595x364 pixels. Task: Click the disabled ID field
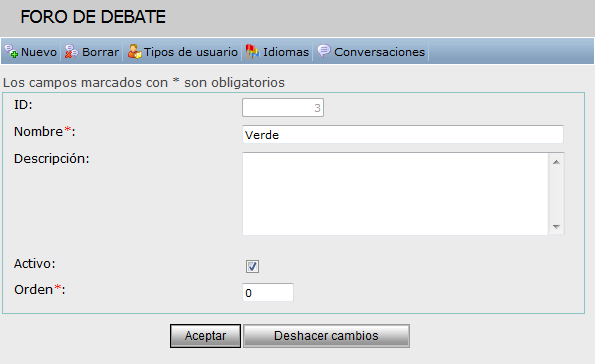pyautogui.click(x=283, y=108)
